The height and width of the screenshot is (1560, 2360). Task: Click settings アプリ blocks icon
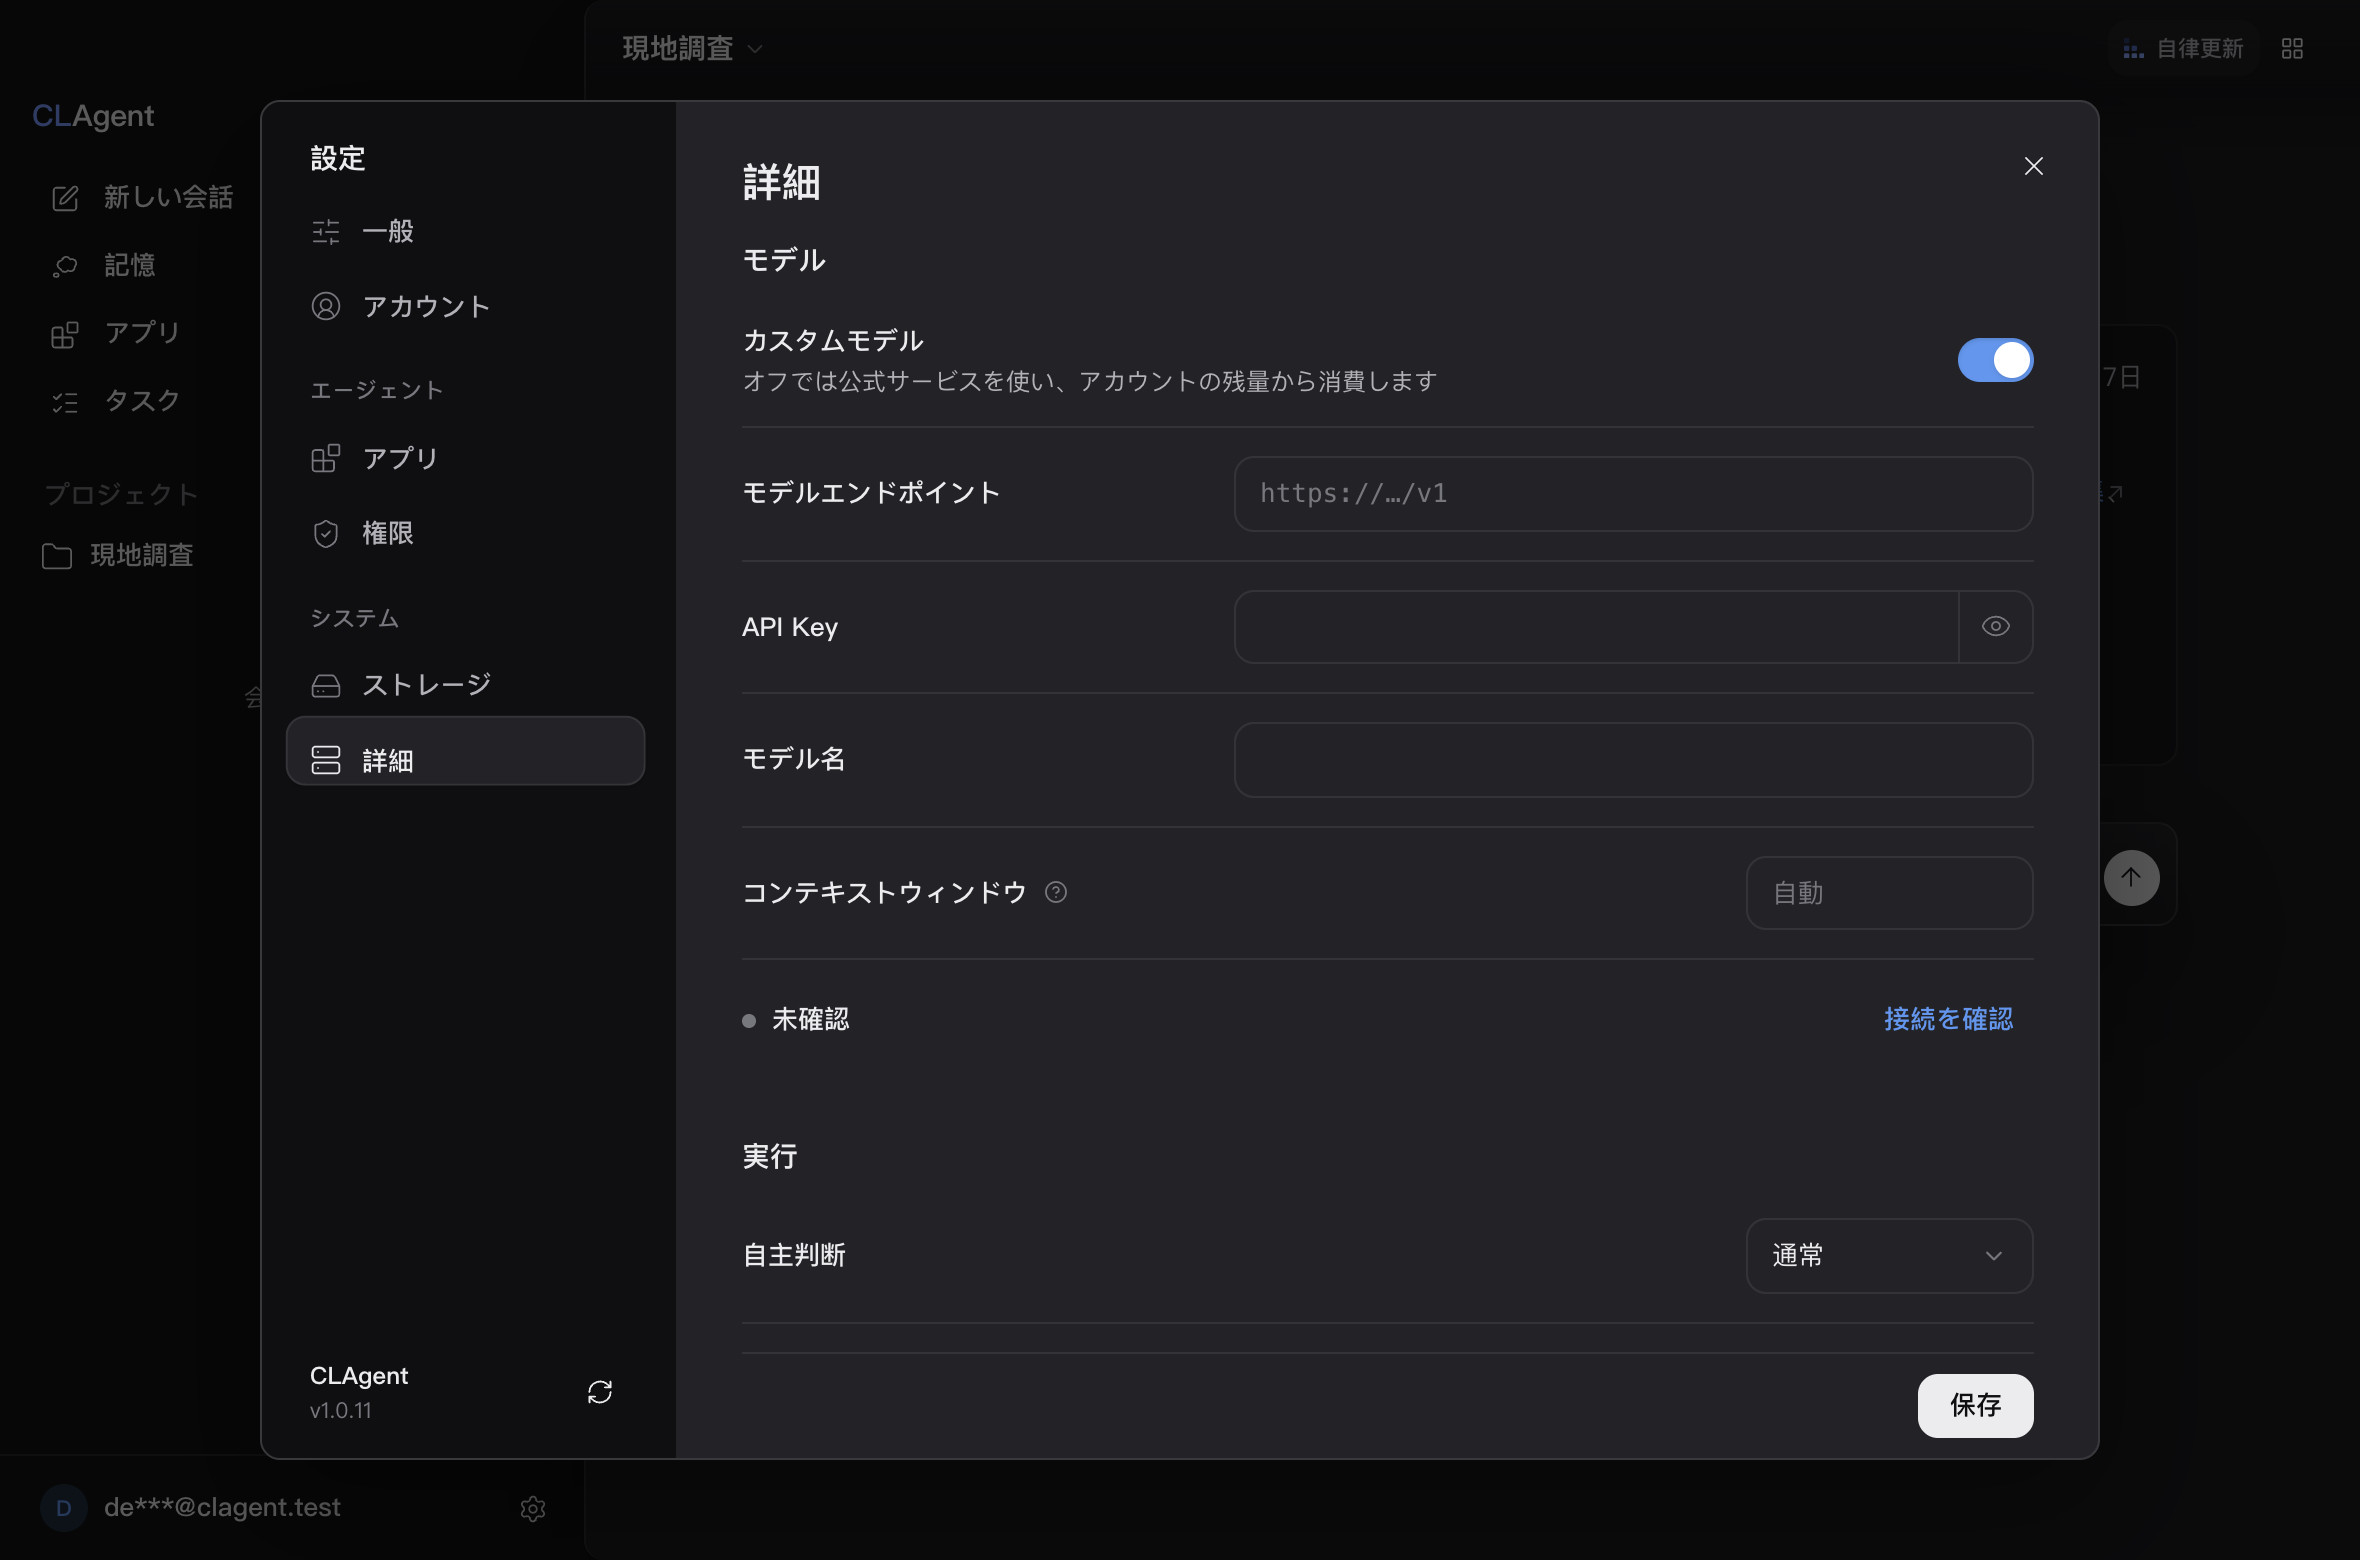(325, 458)
